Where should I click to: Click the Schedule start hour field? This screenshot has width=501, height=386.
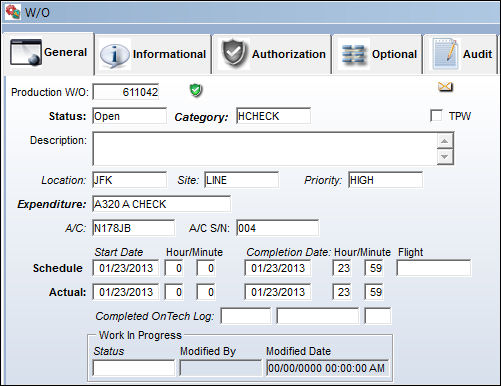pyautogui.click(x=174, y=268)
